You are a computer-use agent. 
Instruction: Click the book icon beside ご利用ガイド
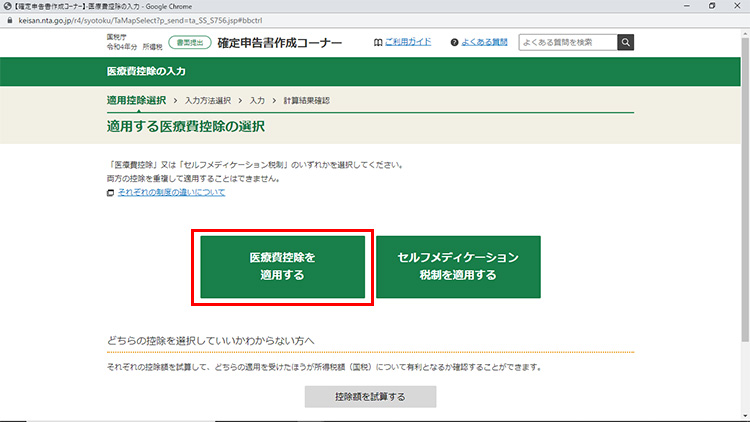(377, 43)
